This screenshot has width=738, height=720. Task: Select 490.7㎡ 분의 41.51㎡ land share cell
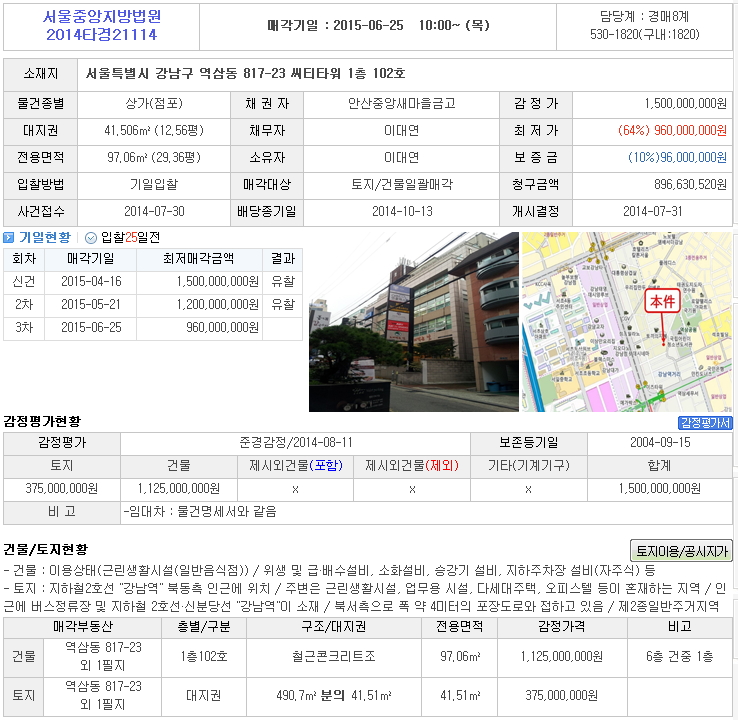click(334, 696)
